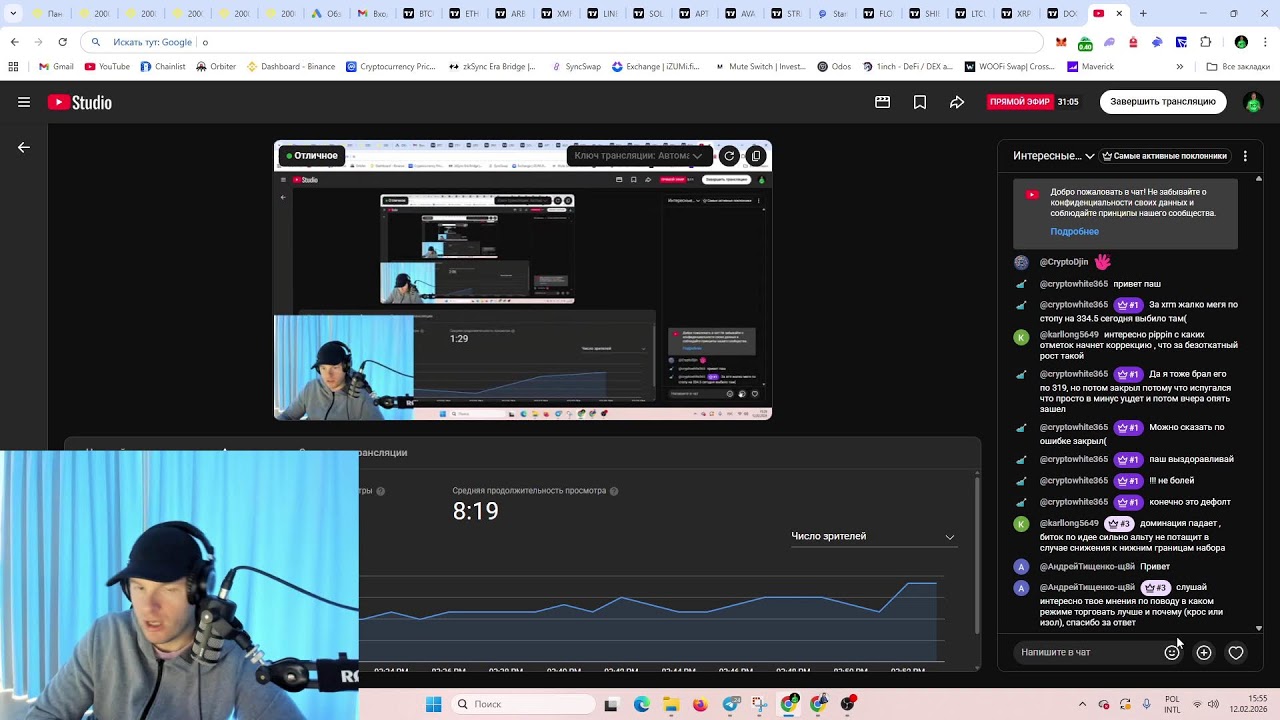Viewport: 1280px width, 720px height.
Task: Open Studio account avatar menu
Action: pyautogui.click(x=1252, y=102)
